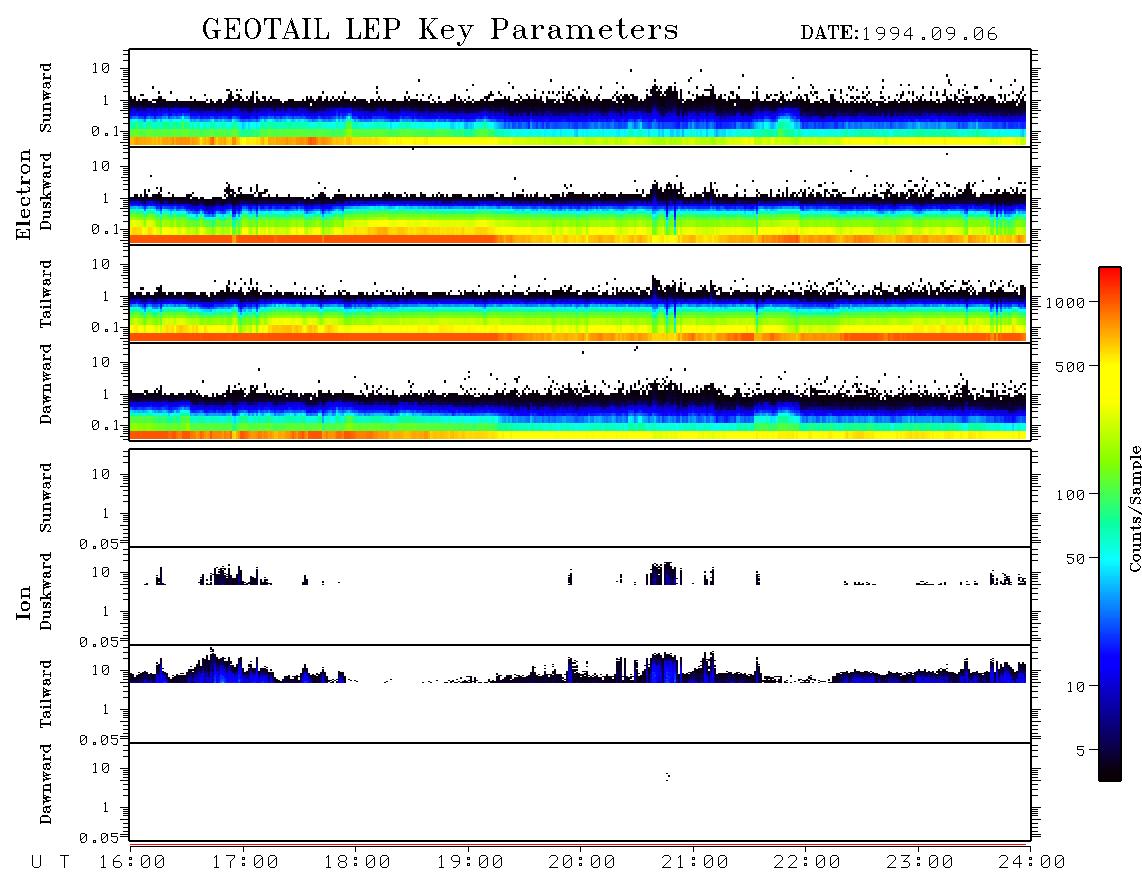The width and height of the screenshot is (1142, 880).
Task: Click the Ion Tailward spectrogram panel
Action: tap(580, 694)
